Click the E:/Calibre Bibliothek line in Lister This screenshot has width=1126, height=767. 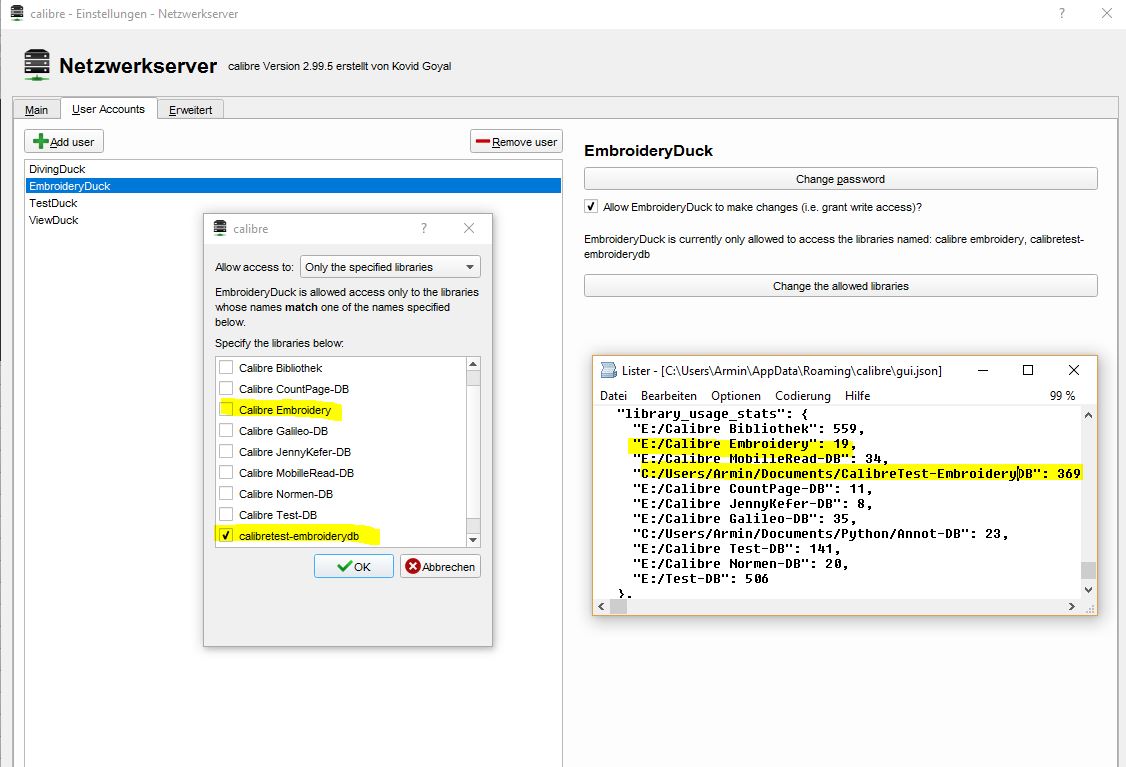click(748, 429)
